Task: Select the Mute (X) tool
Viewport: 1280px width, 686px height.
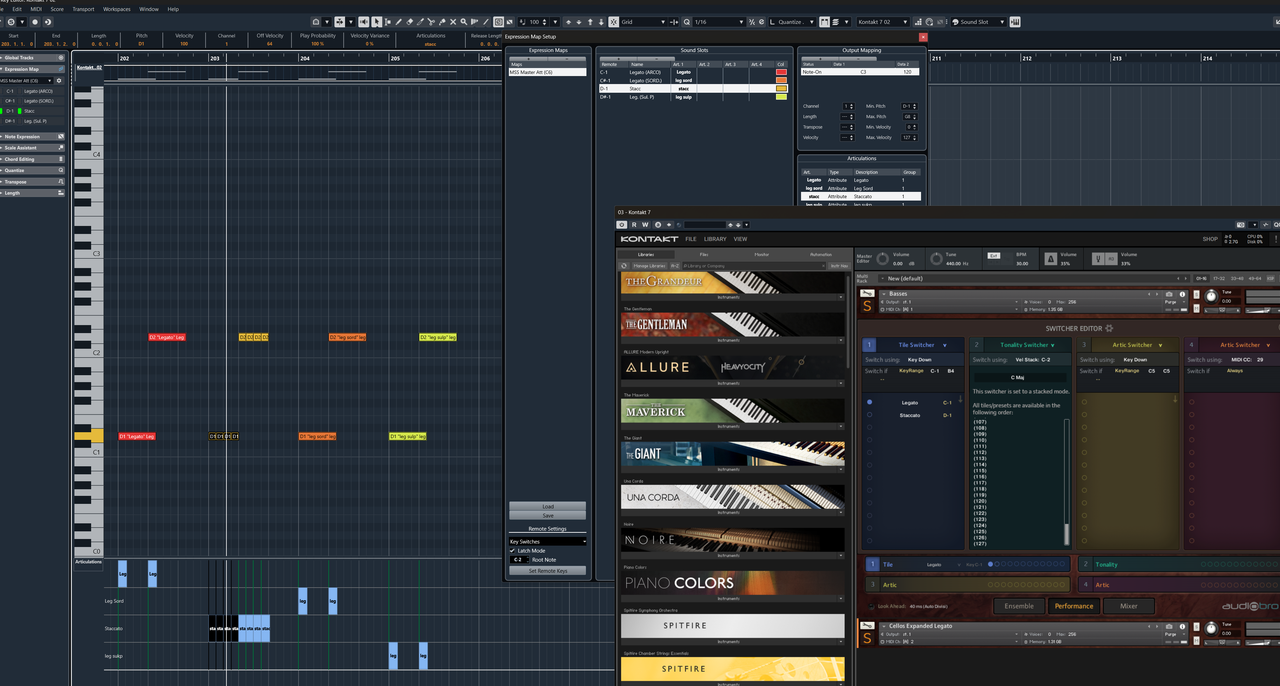Action: 453,21
